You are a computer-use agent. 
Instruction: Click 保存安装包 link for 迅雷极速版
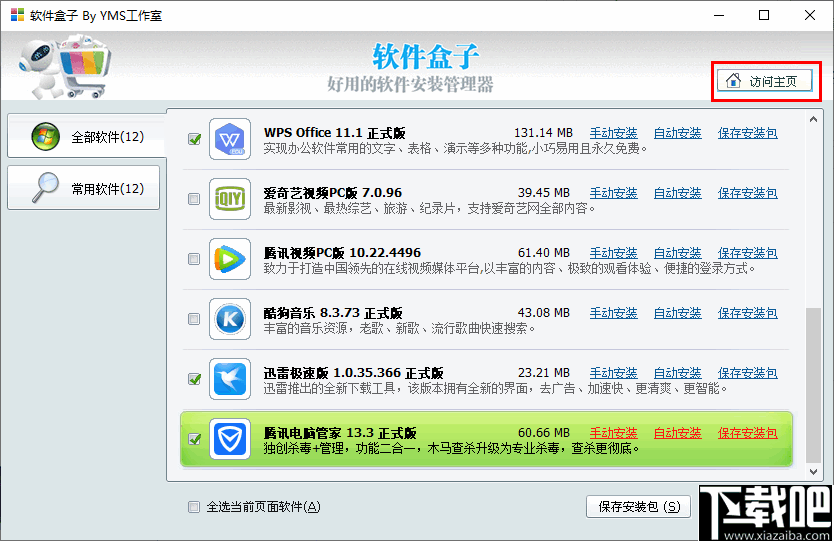click(x=747, y=373)
